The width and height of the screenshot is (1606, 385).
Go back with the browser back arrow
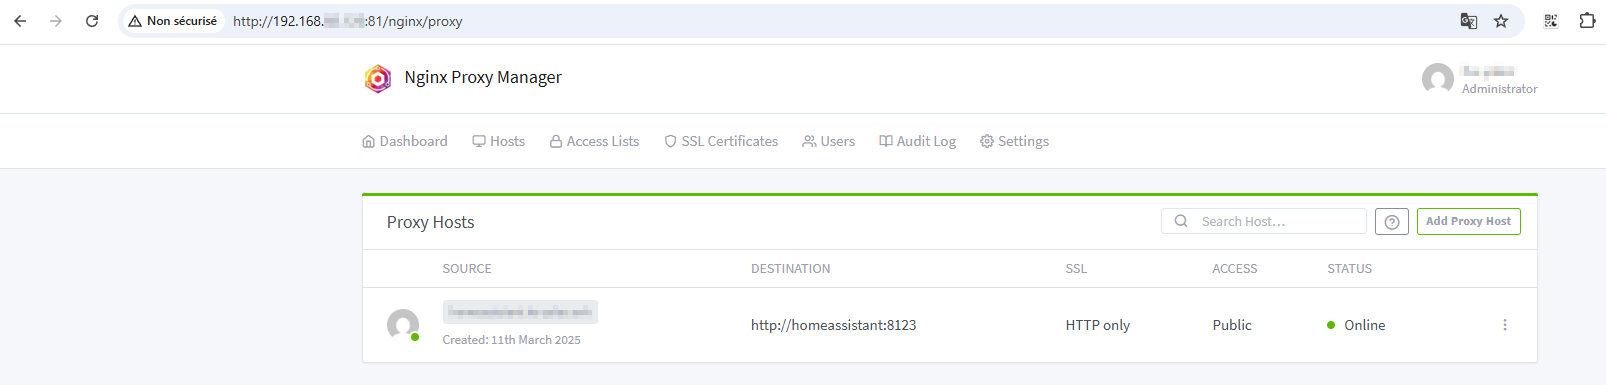pos(20,21)
